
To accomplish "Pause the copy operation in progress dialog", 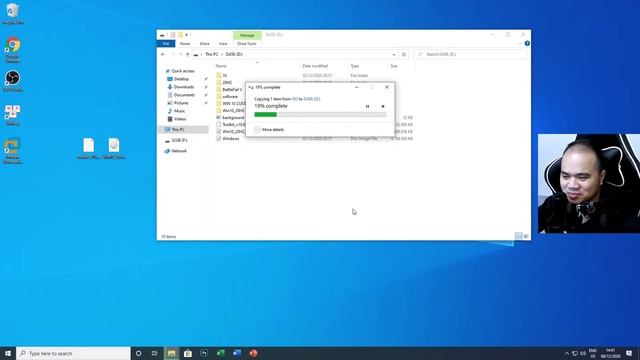I will [367, 107].
